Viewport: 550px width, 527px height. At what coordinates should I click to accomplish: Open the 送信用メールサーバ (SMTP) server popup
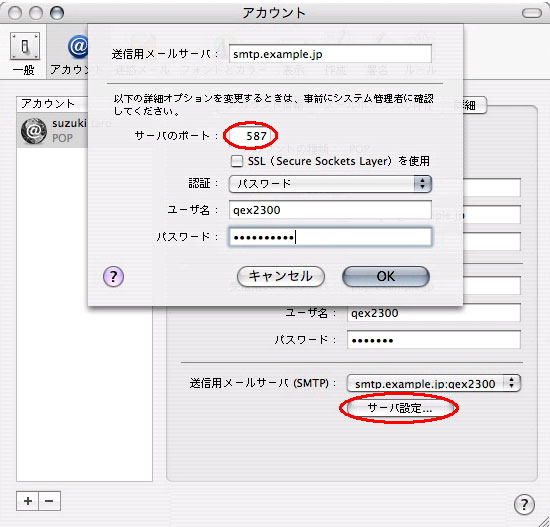click(434, 383)
